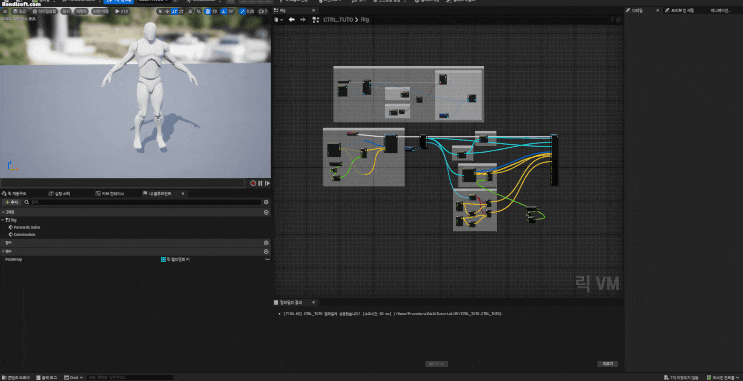This screenshot has width=743, height=381.
Task: Toggle grid position snapping in viewport toolbar
Action: [208, 11]
